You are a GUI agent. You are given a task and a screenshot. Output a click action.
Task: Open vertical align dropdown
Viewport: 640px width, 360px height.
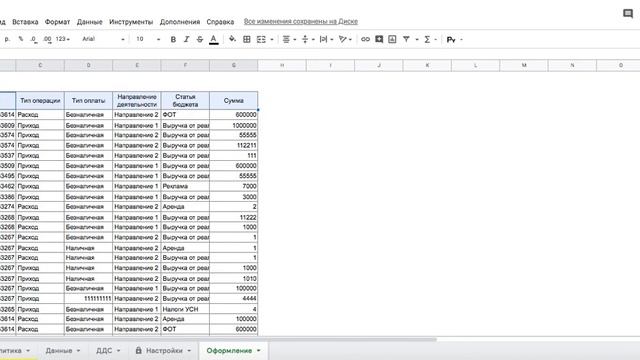pos(308,39)
